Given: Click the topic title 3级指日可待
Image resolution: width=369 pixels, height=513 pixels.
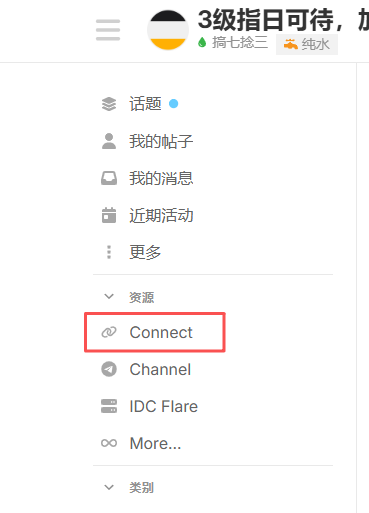Looking at the screenshot, I should pos(266,20).
